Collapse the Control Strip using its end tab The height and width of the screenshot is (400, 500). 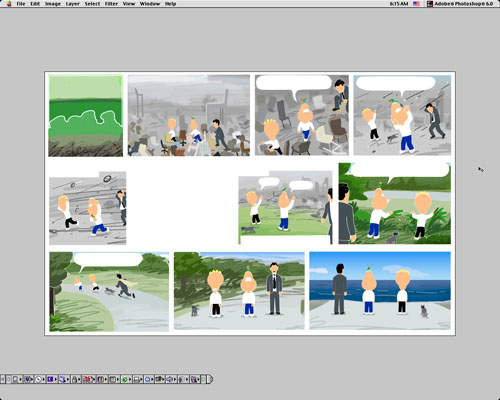point(210,379)
